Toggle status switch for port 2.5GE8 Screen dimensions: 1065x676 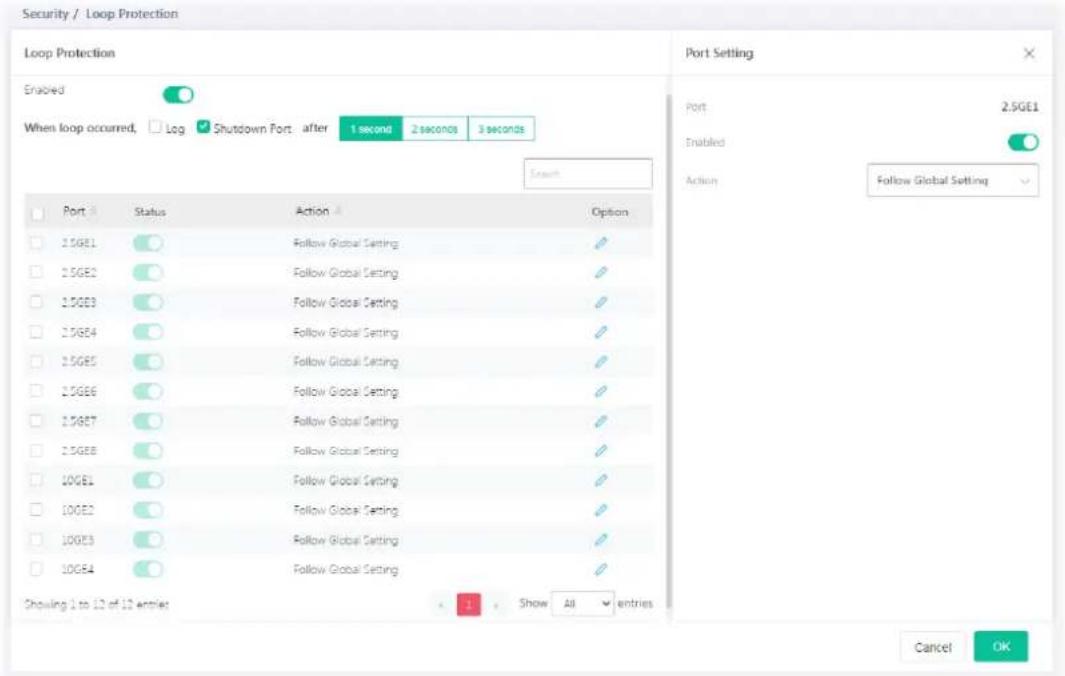pos(147,451)
